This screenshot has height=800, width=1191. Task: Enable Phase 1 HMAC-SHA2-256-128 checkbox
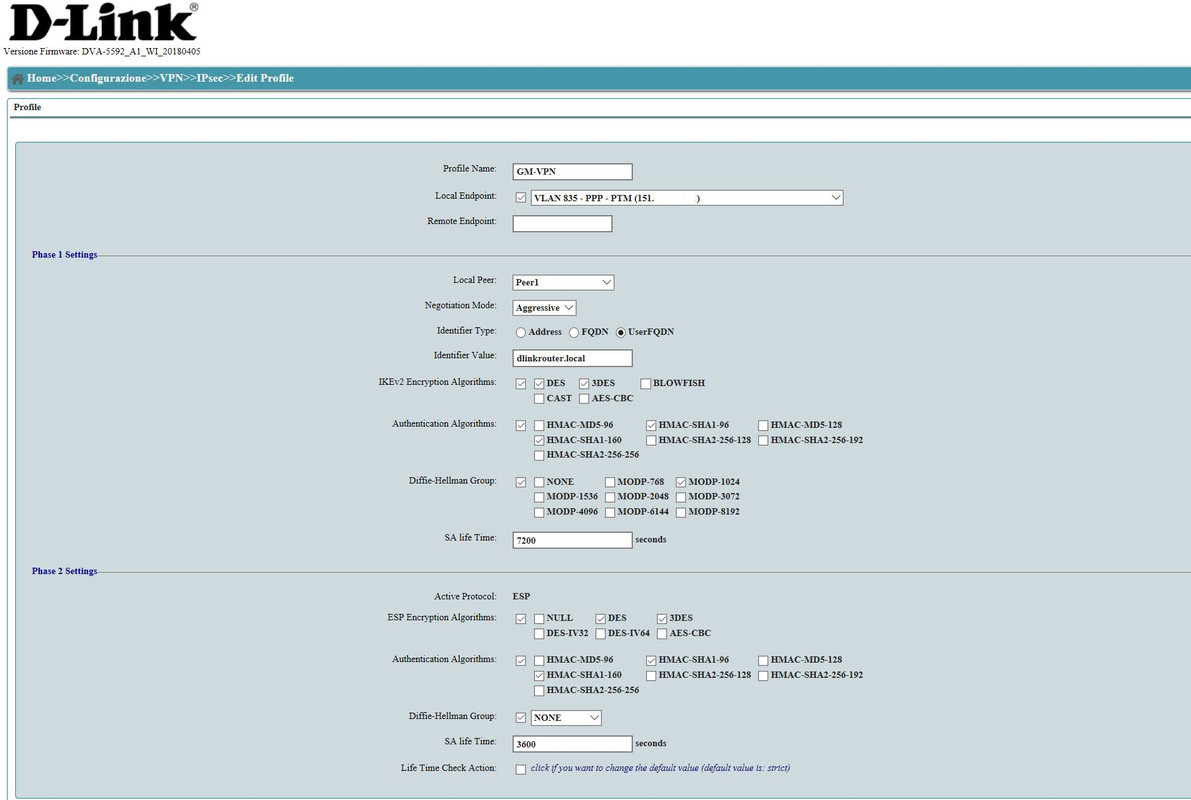(651, 441)
